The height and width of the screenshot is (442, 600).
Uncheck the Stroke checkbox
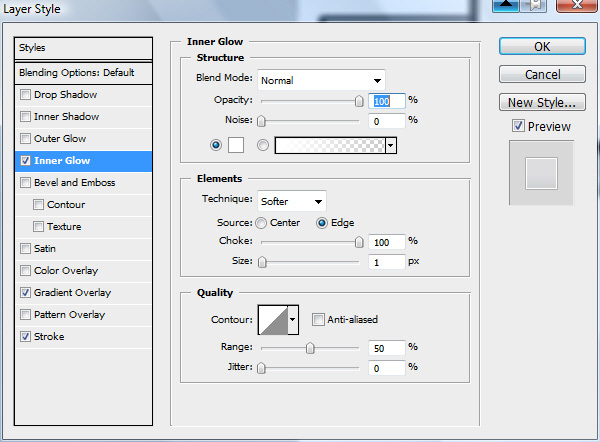[25, 336]
